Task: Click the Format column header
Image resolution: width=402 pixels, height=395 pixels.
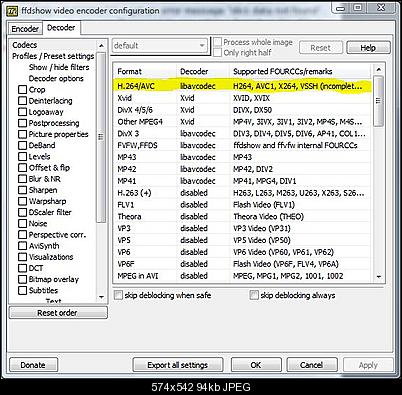Action: point(145,71)
